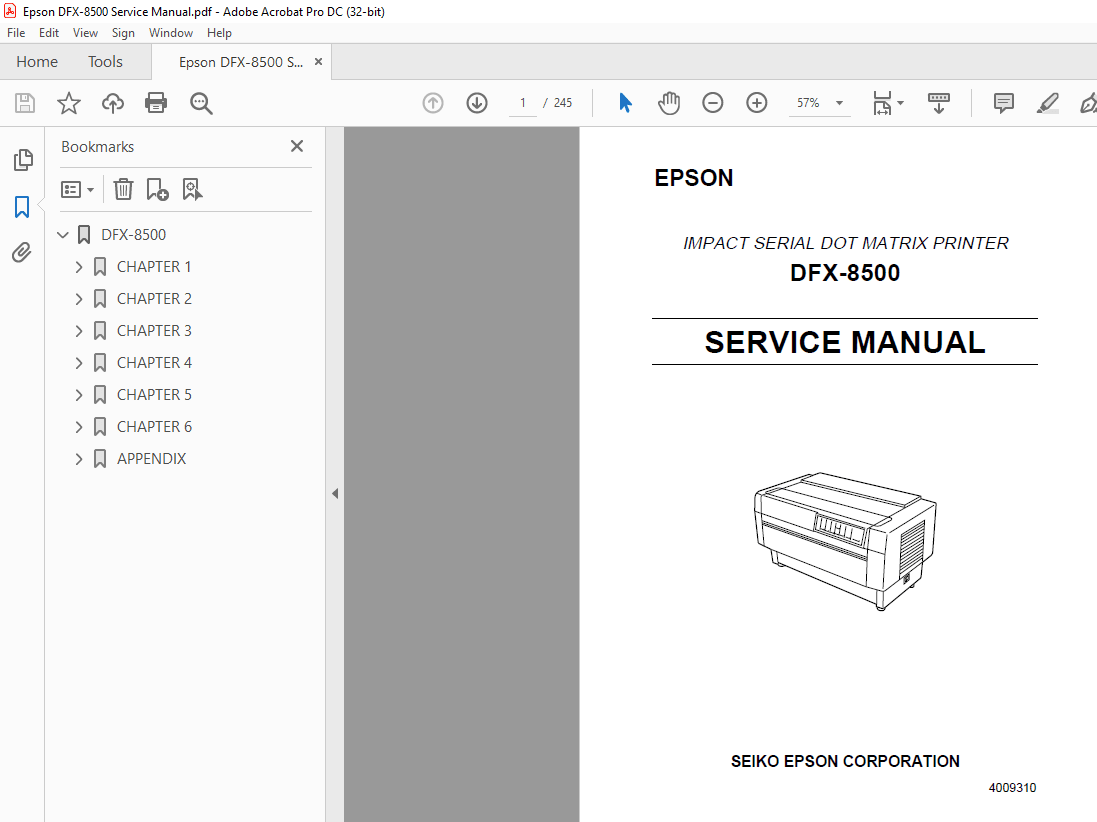Select the Highlight text tool
This screenshot has width=1097, height=822.
(x=1047, y=103)
